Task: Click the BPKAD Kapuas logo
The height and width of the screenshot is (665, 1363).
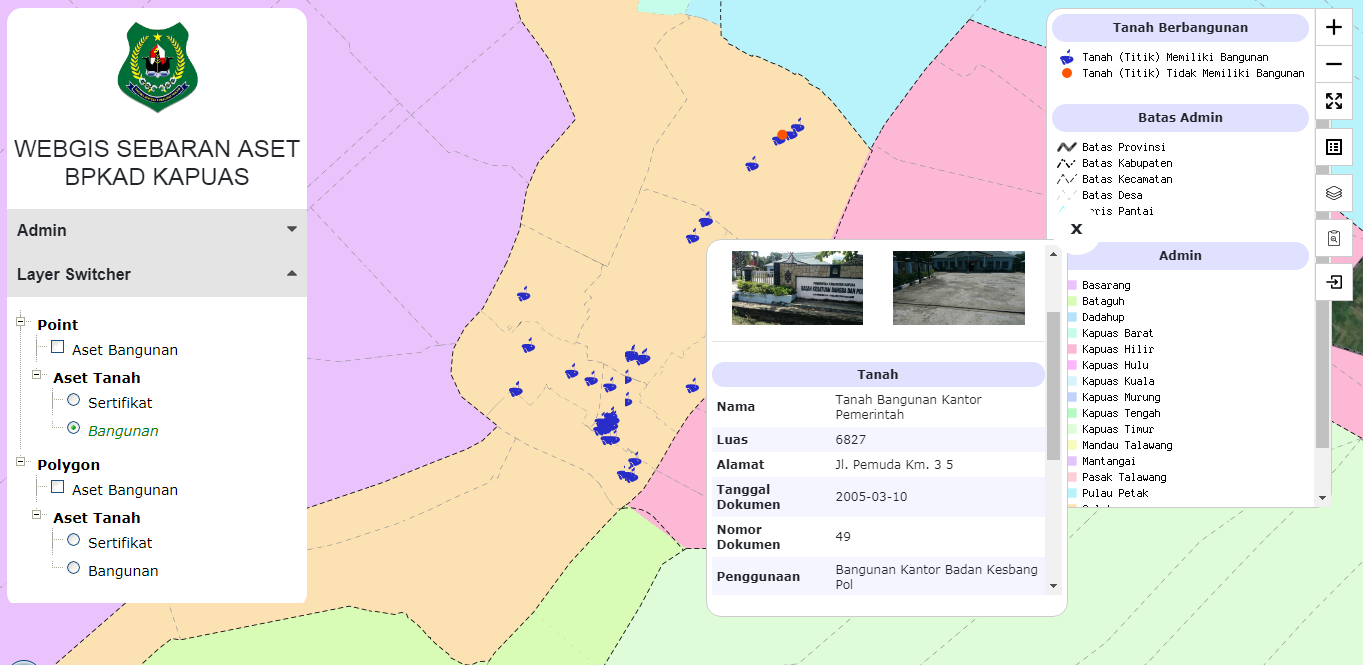Action: click(x=157, y=68)
